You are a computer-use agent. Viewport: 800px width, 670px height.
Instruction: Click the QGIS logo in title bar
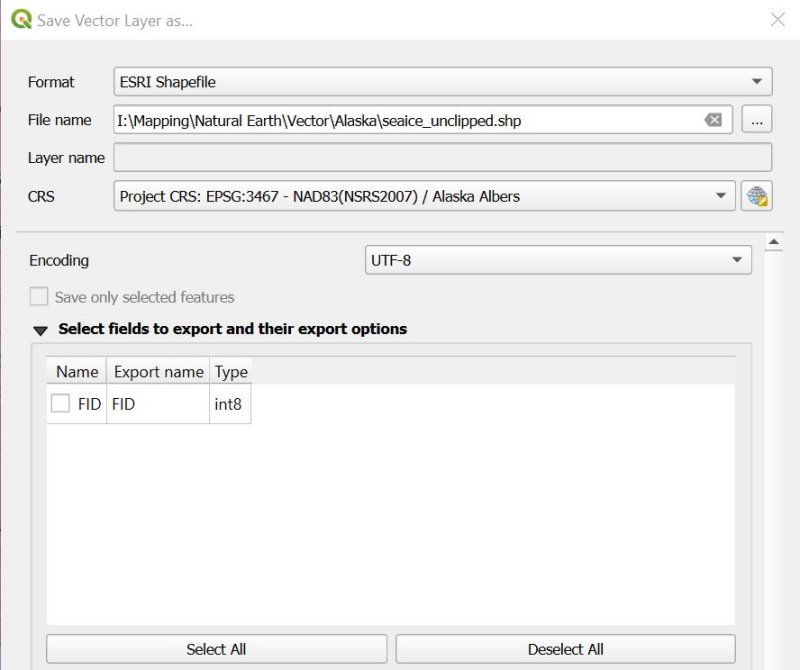(x=21, y=19)
